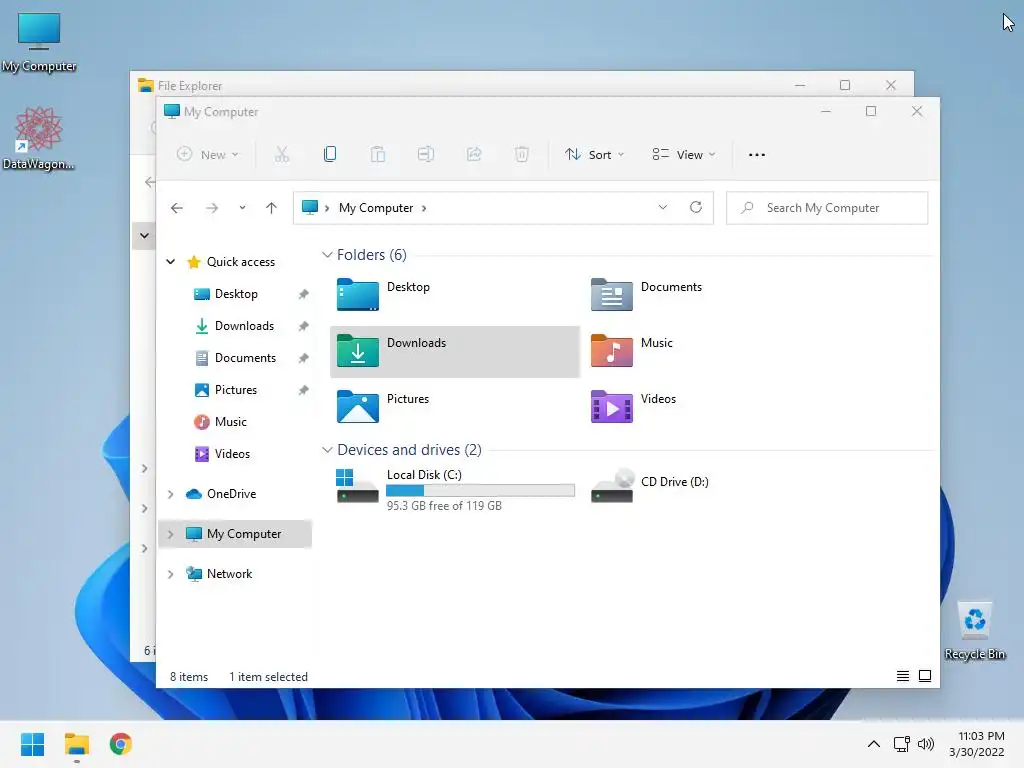This screenshot has height=768, width=1024.
Task: Collapse the Devices and drives group
Action: click(327, 450)
